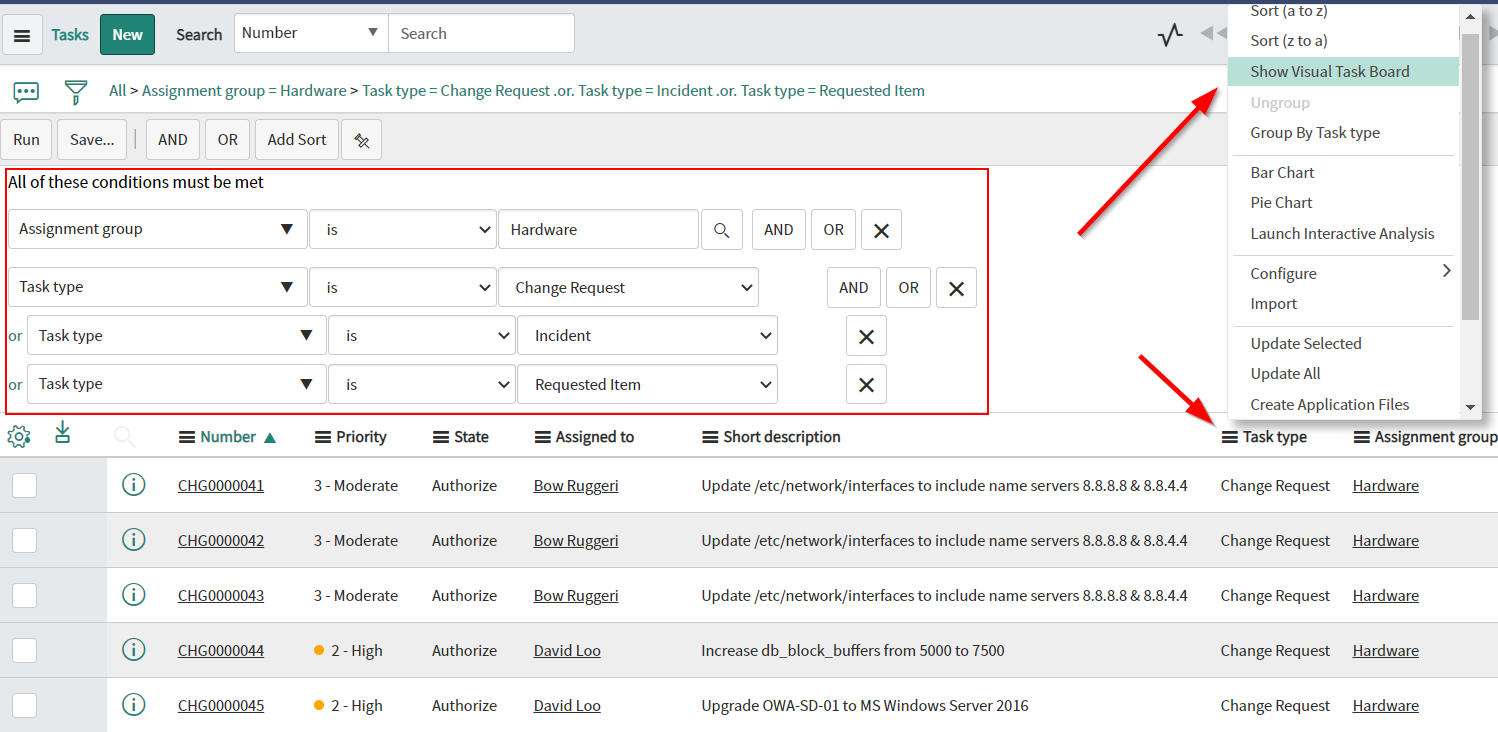
Task: Focus the list Search input field
Action: (x=481, y=33)
